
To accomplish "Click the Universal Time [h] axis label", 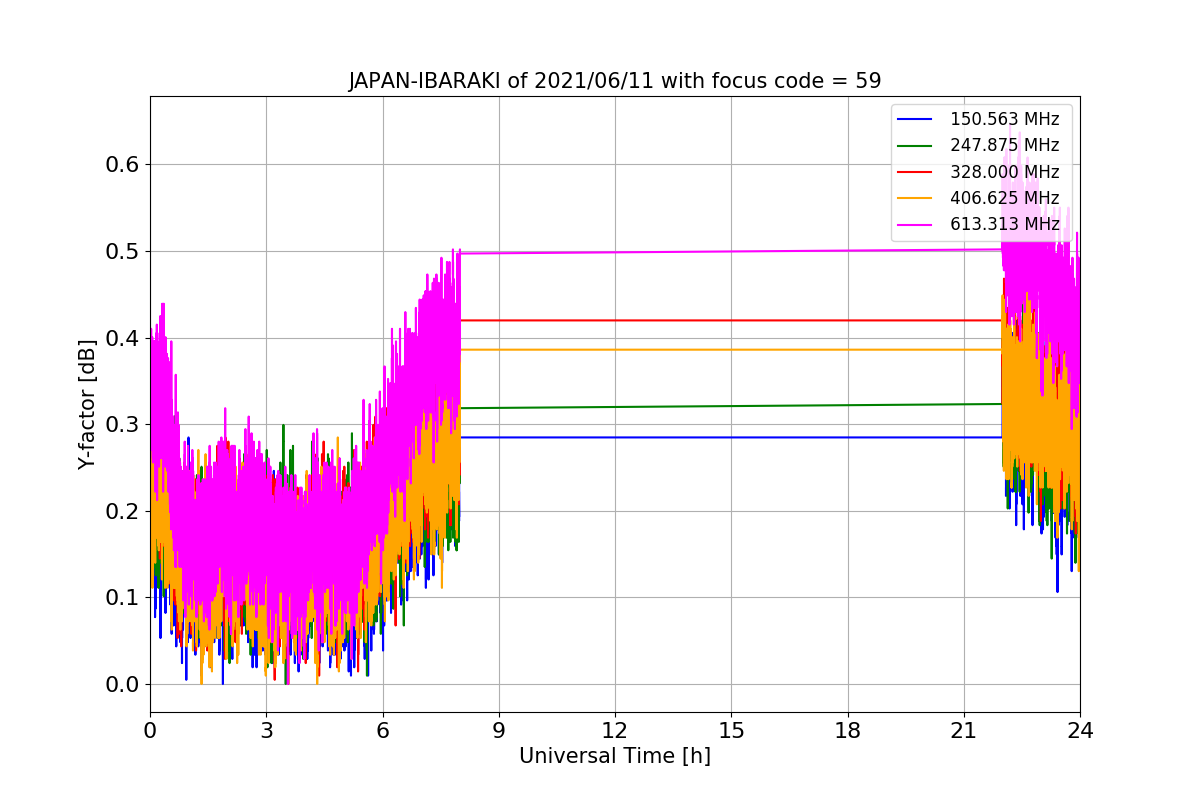I will point(615,756).
